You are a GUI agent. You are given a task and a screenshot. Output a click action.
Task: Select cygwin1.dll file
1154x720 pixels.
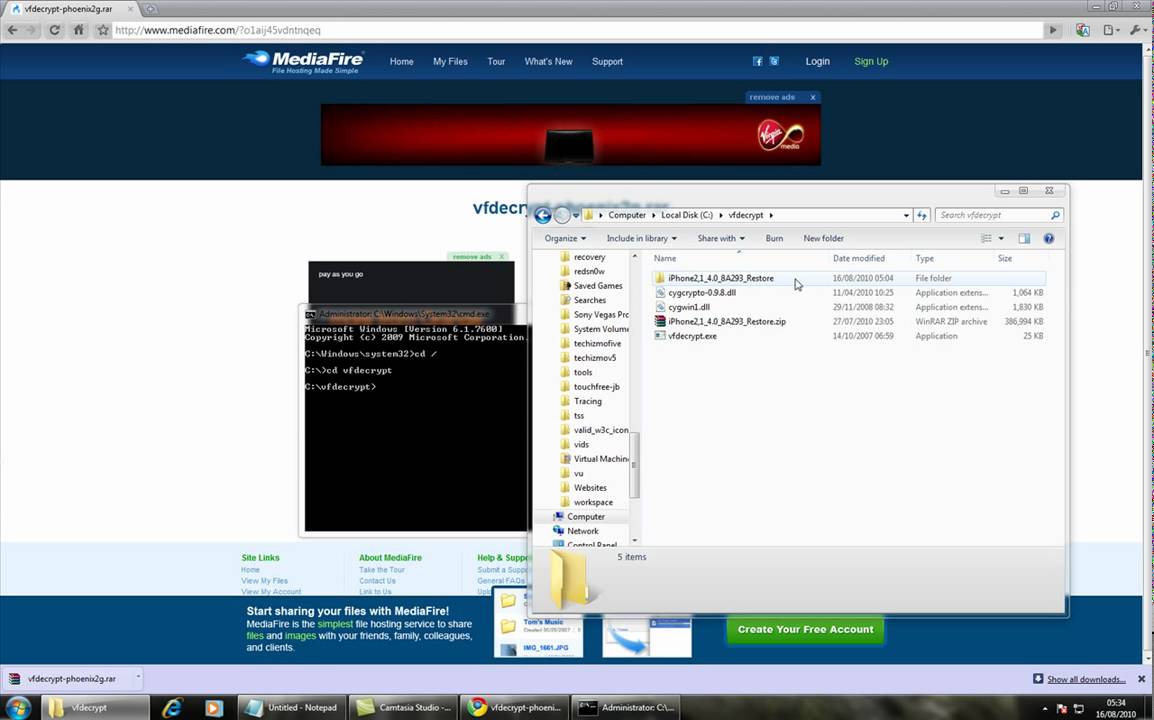(x=689, y=307)
